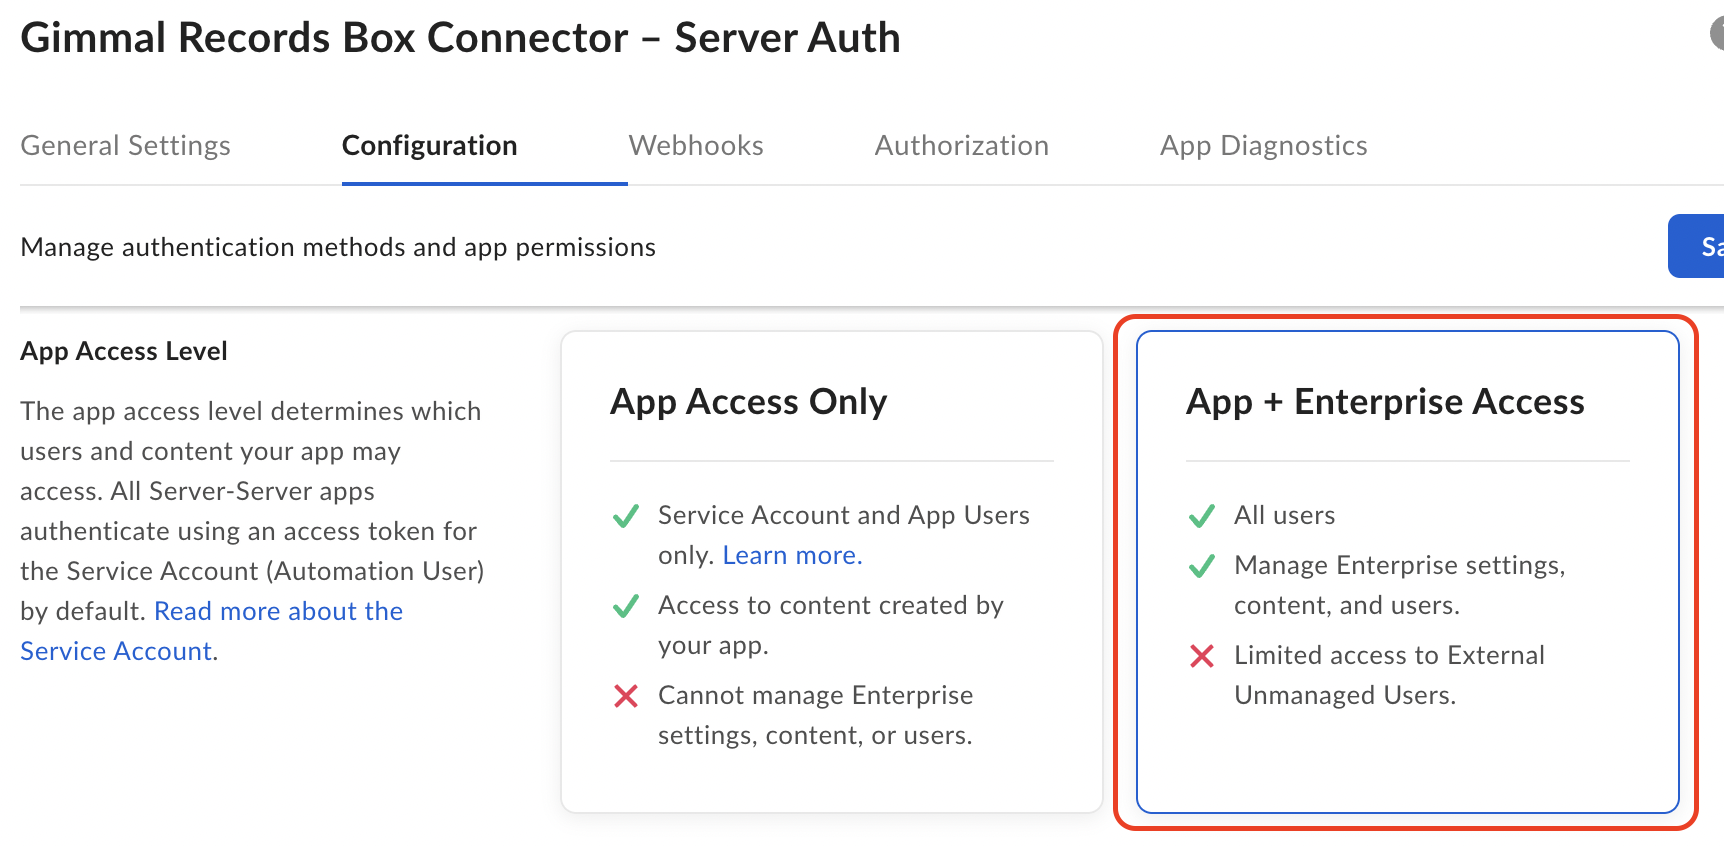Click checkmark beside Service Account and App Users

click(x=626, y=516)
